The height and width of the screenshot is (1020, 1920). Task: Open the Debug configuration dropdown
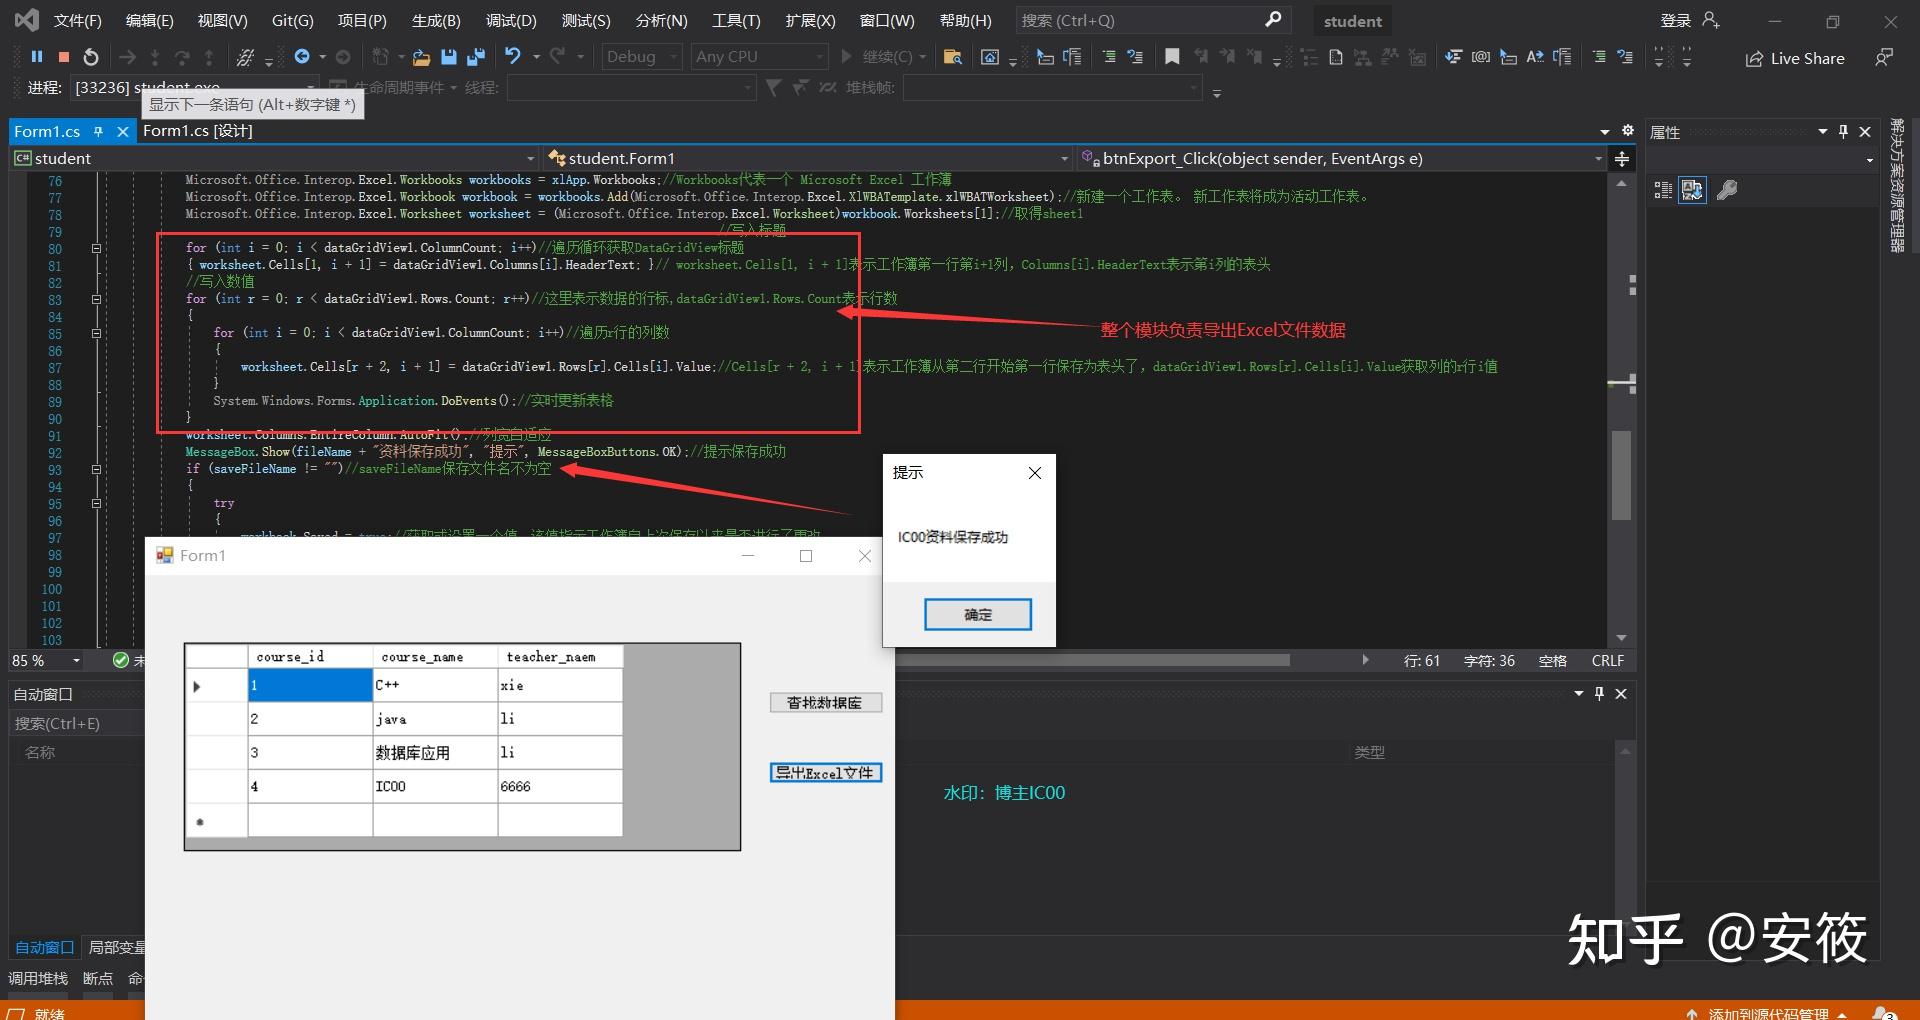pyautogui.click(x=642, y=57)
